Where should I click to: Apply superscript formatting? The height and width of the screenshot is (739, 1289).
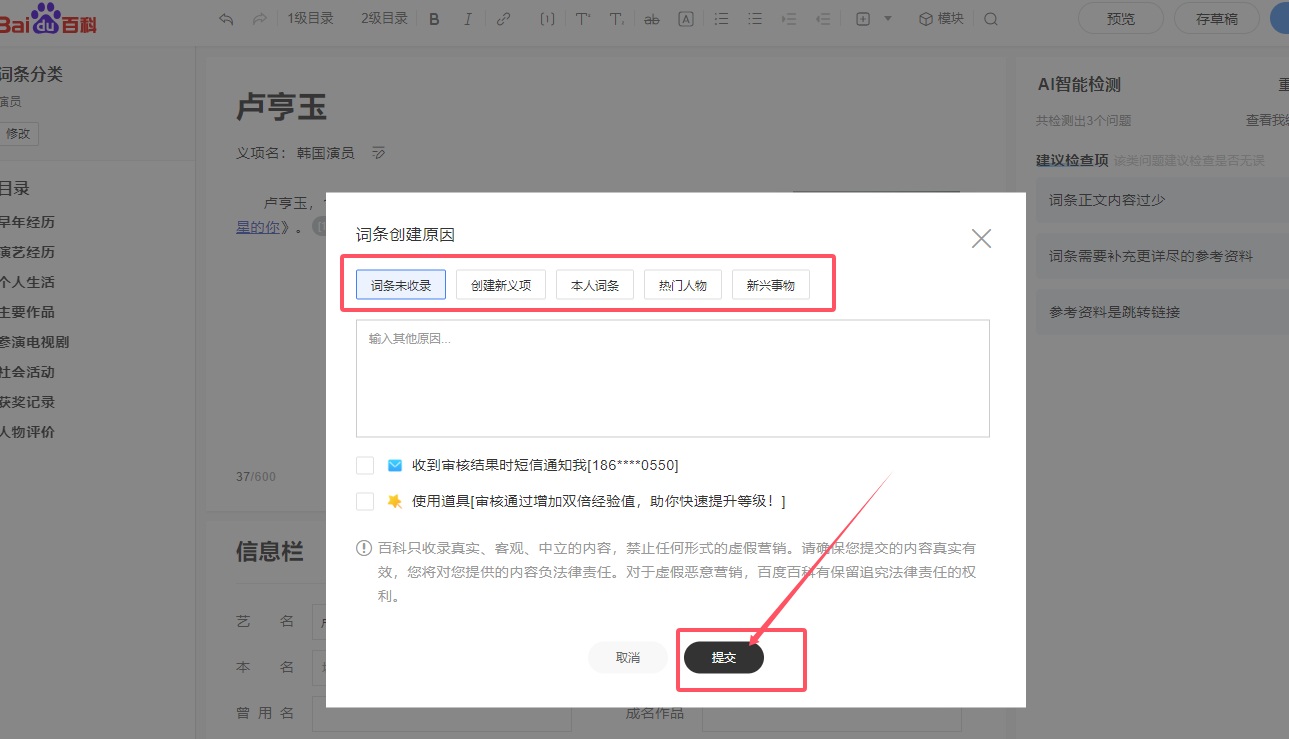pos(583,19)
